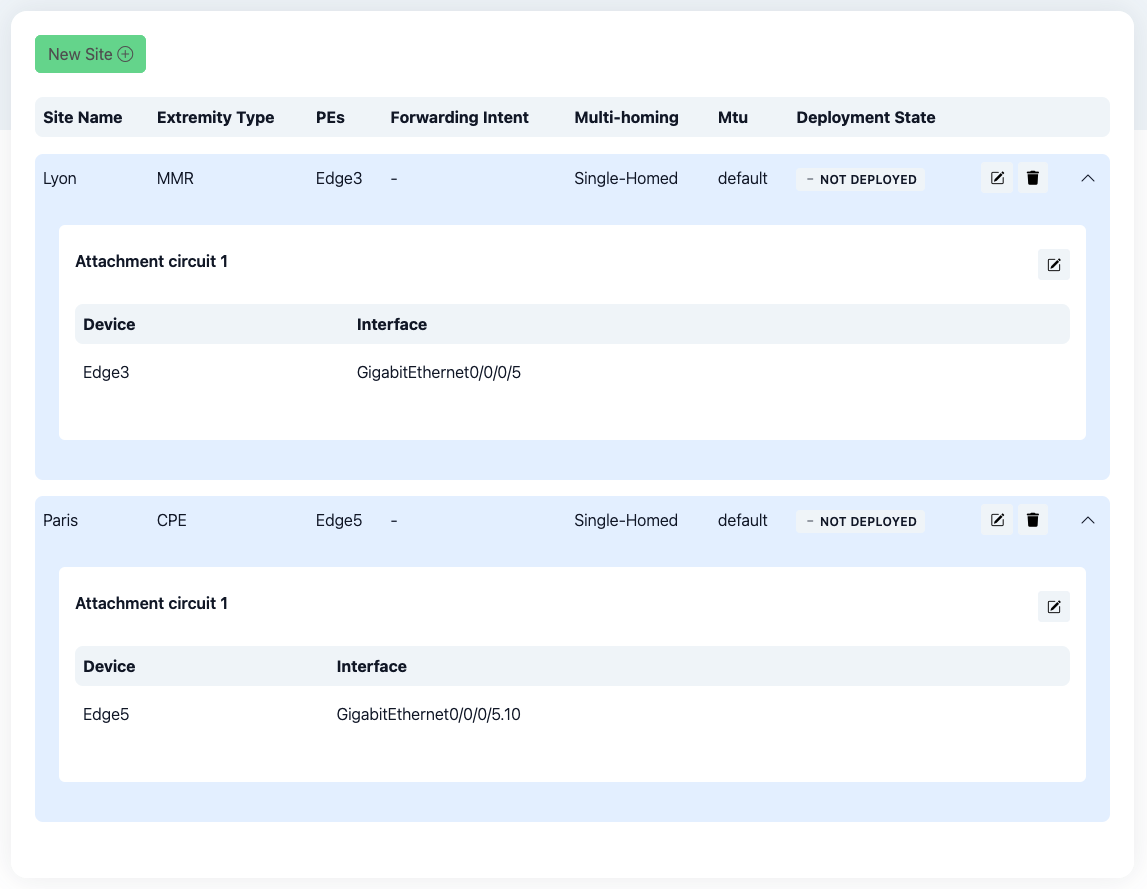Click Edge5 in the PEs column

(338, 520)
